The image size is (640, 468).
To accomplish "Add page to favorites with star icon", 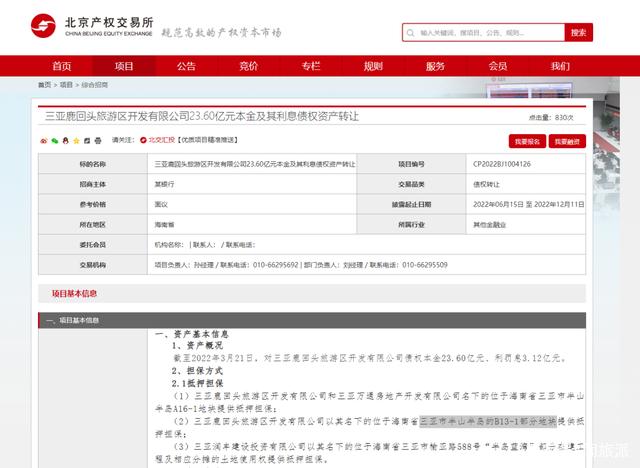I will (x=76, y=141).
